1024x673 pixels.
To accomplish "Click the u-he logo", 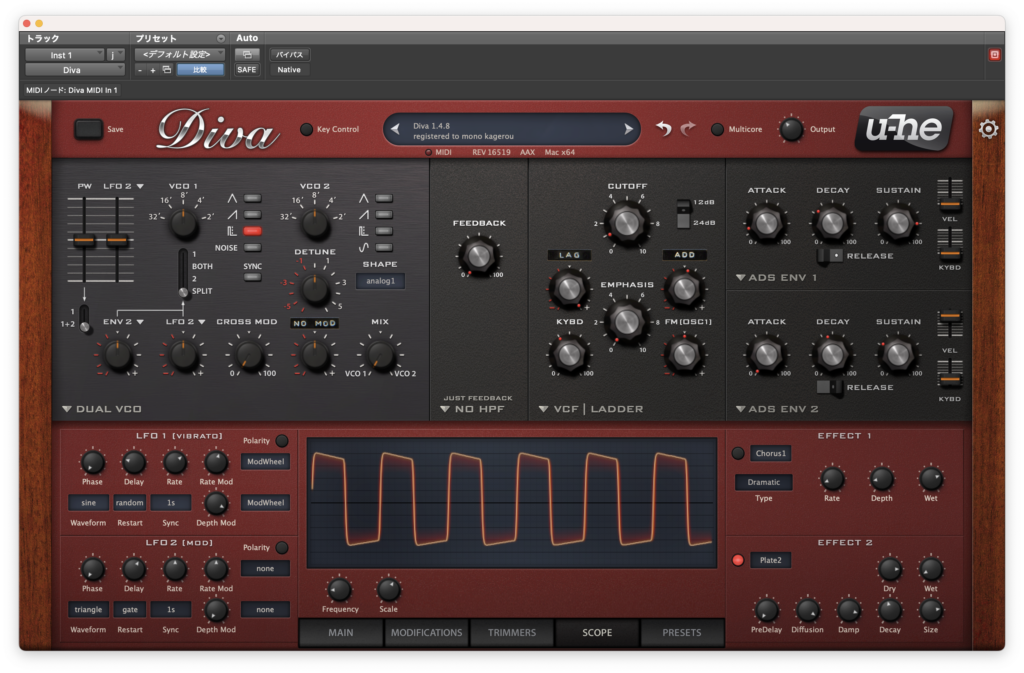I will (x=904, y=129).
